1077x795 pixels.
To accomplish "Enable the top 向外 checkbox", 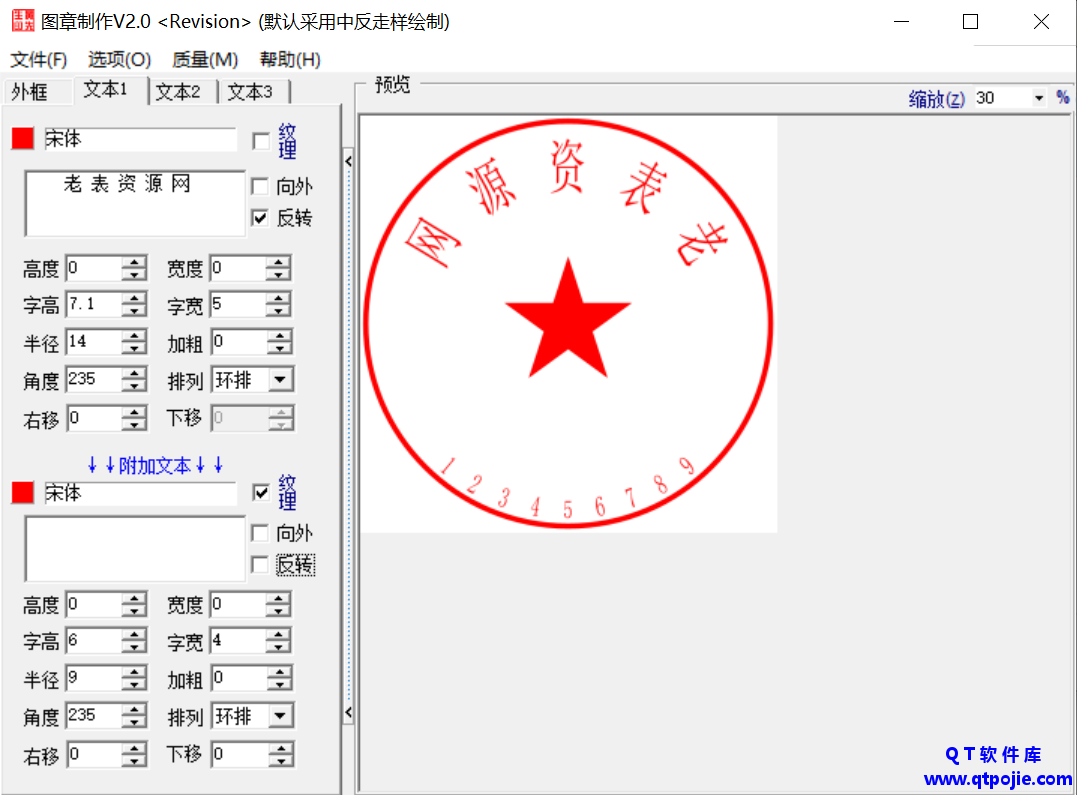I will 260,186.
